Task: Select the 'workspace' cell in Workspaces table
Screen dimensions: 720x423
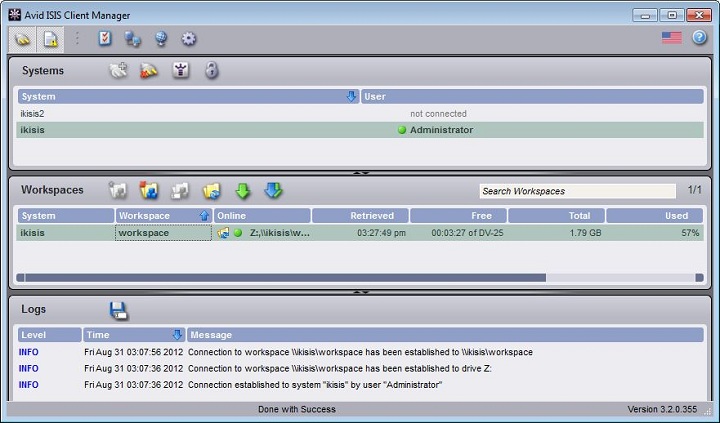Action: tap(163, 233)
